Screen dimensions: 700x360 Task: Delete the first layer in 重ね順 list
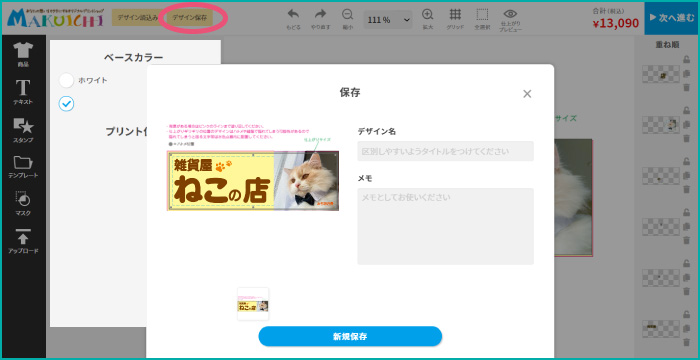point(686,87)
